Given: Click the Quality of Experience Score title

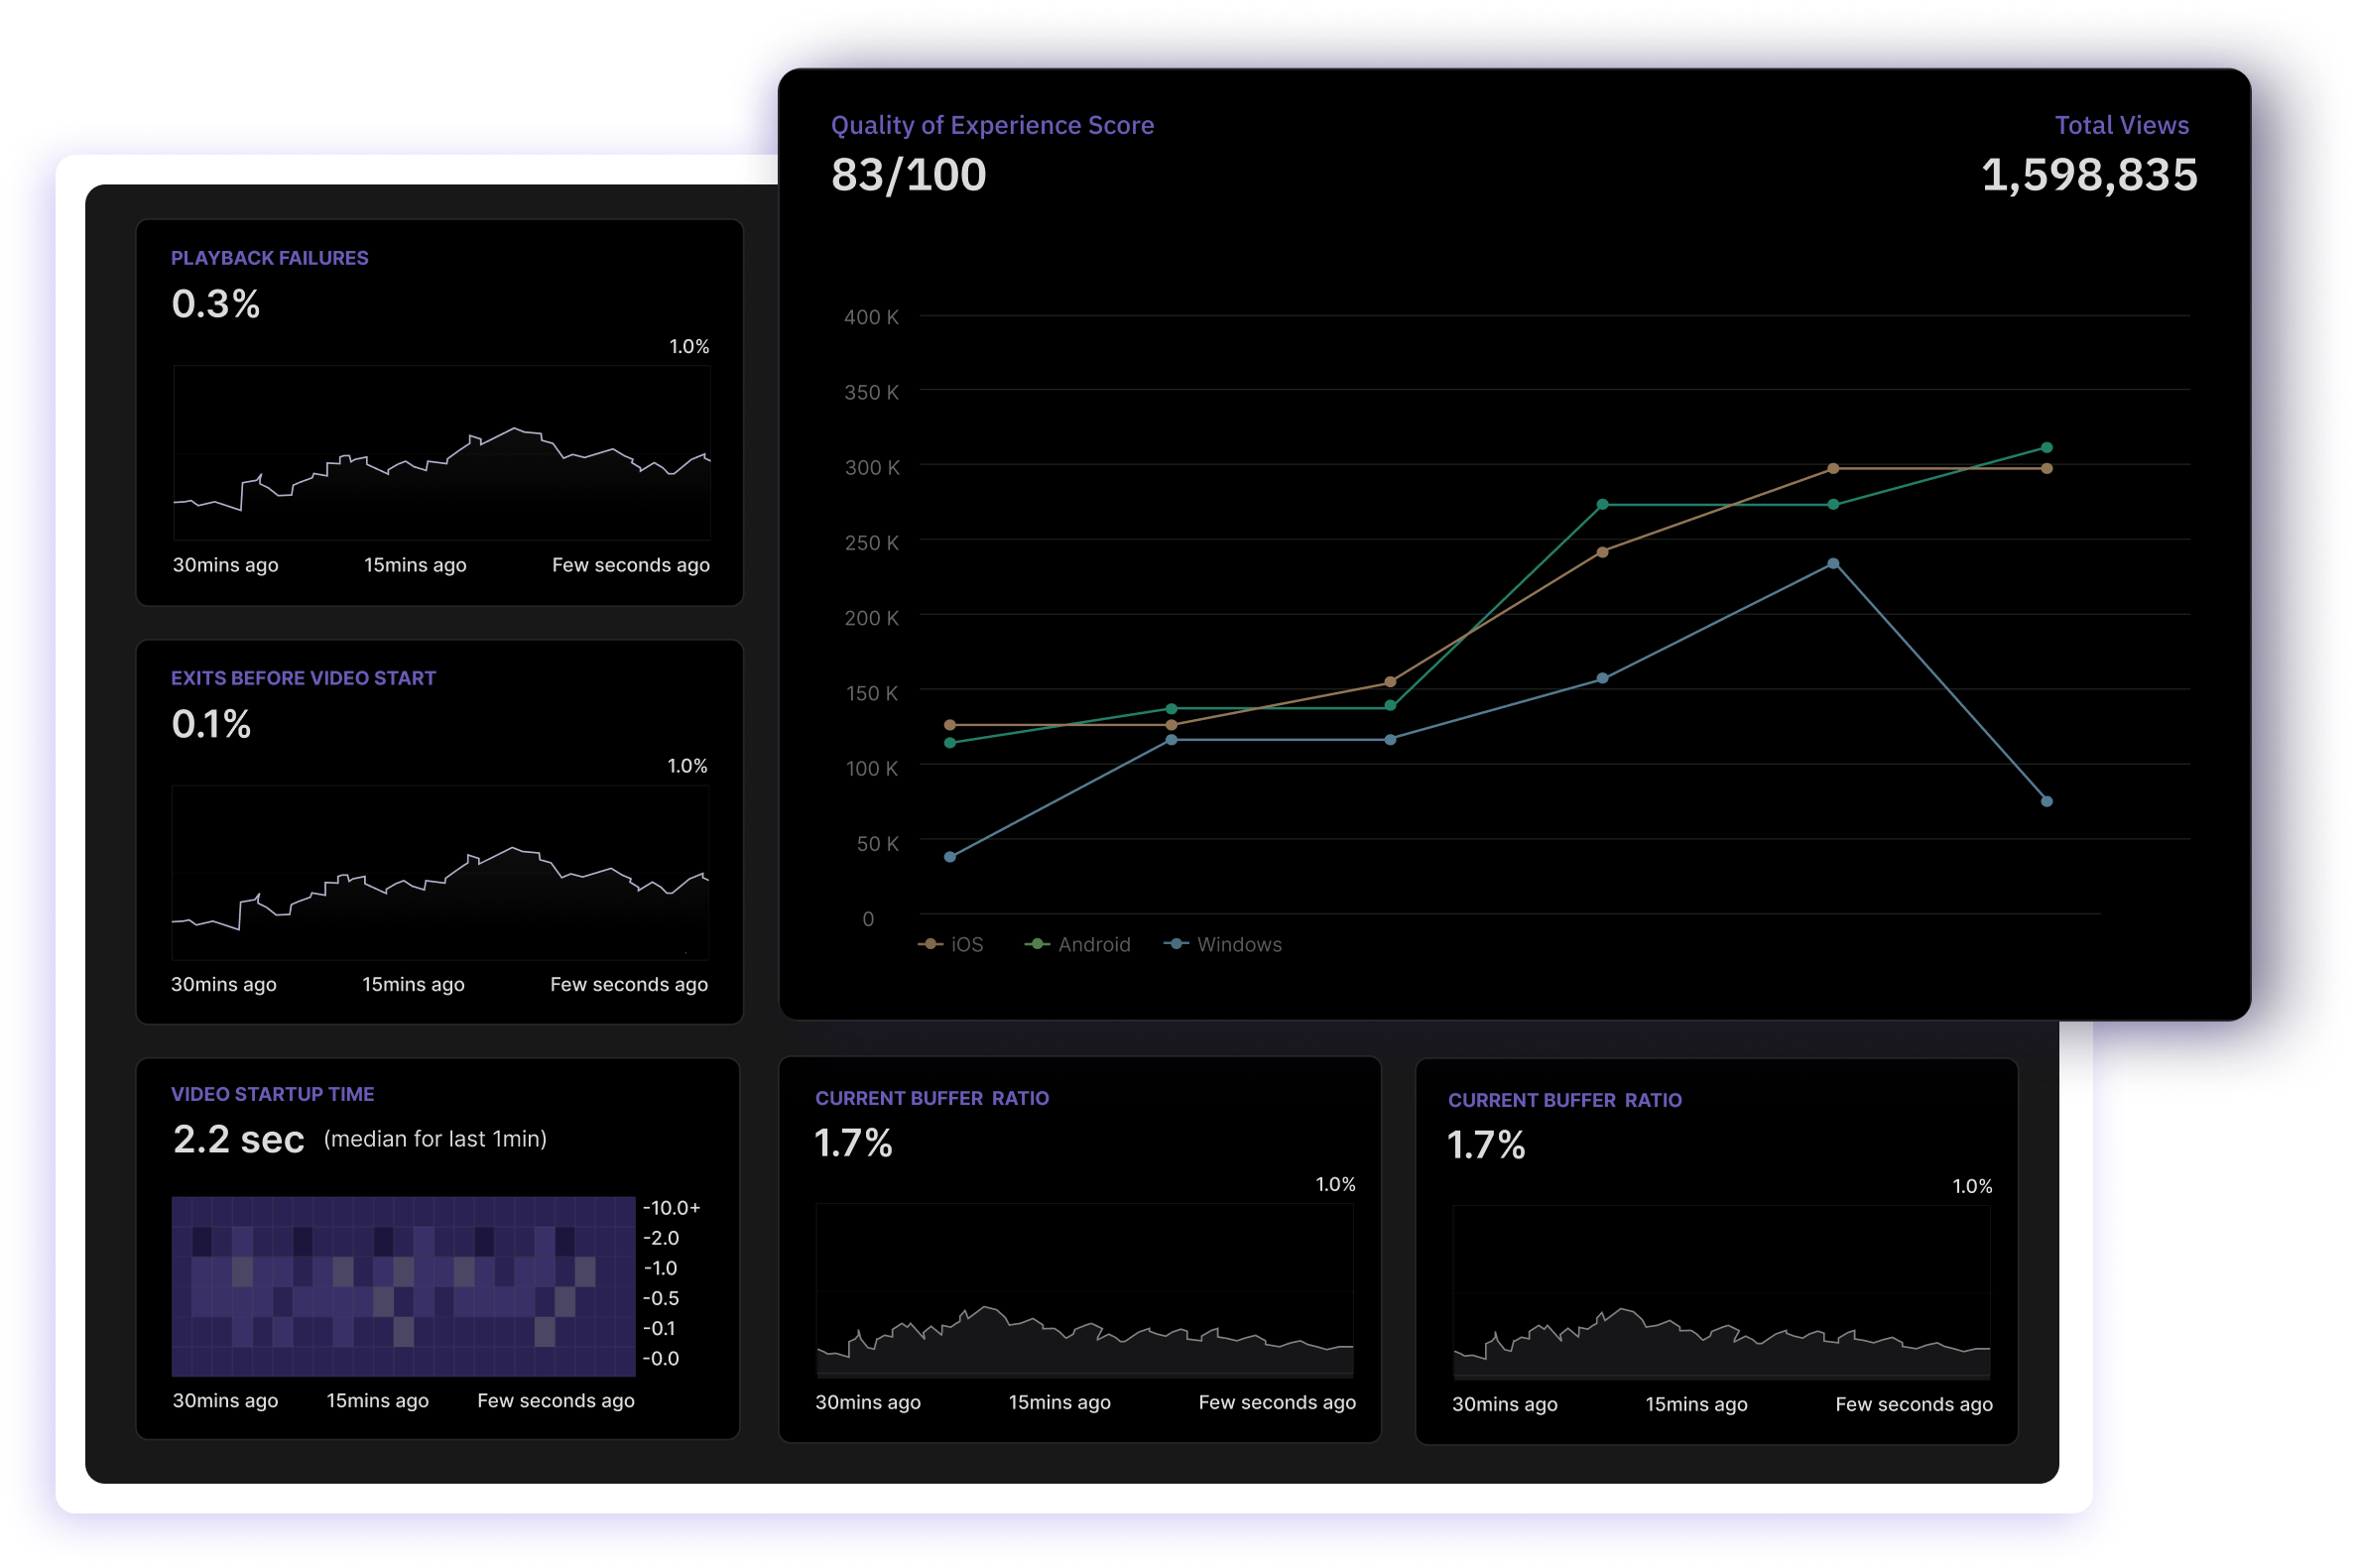Looking at the screenshot, I should click(x=992, y=125).
